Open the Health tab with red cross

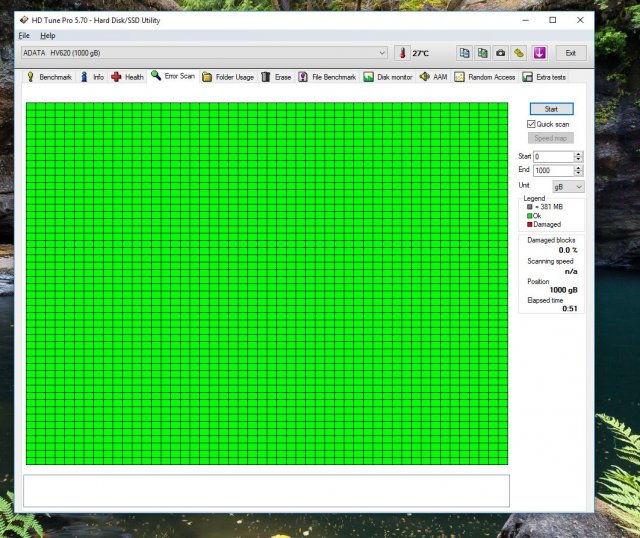(127, 77)
